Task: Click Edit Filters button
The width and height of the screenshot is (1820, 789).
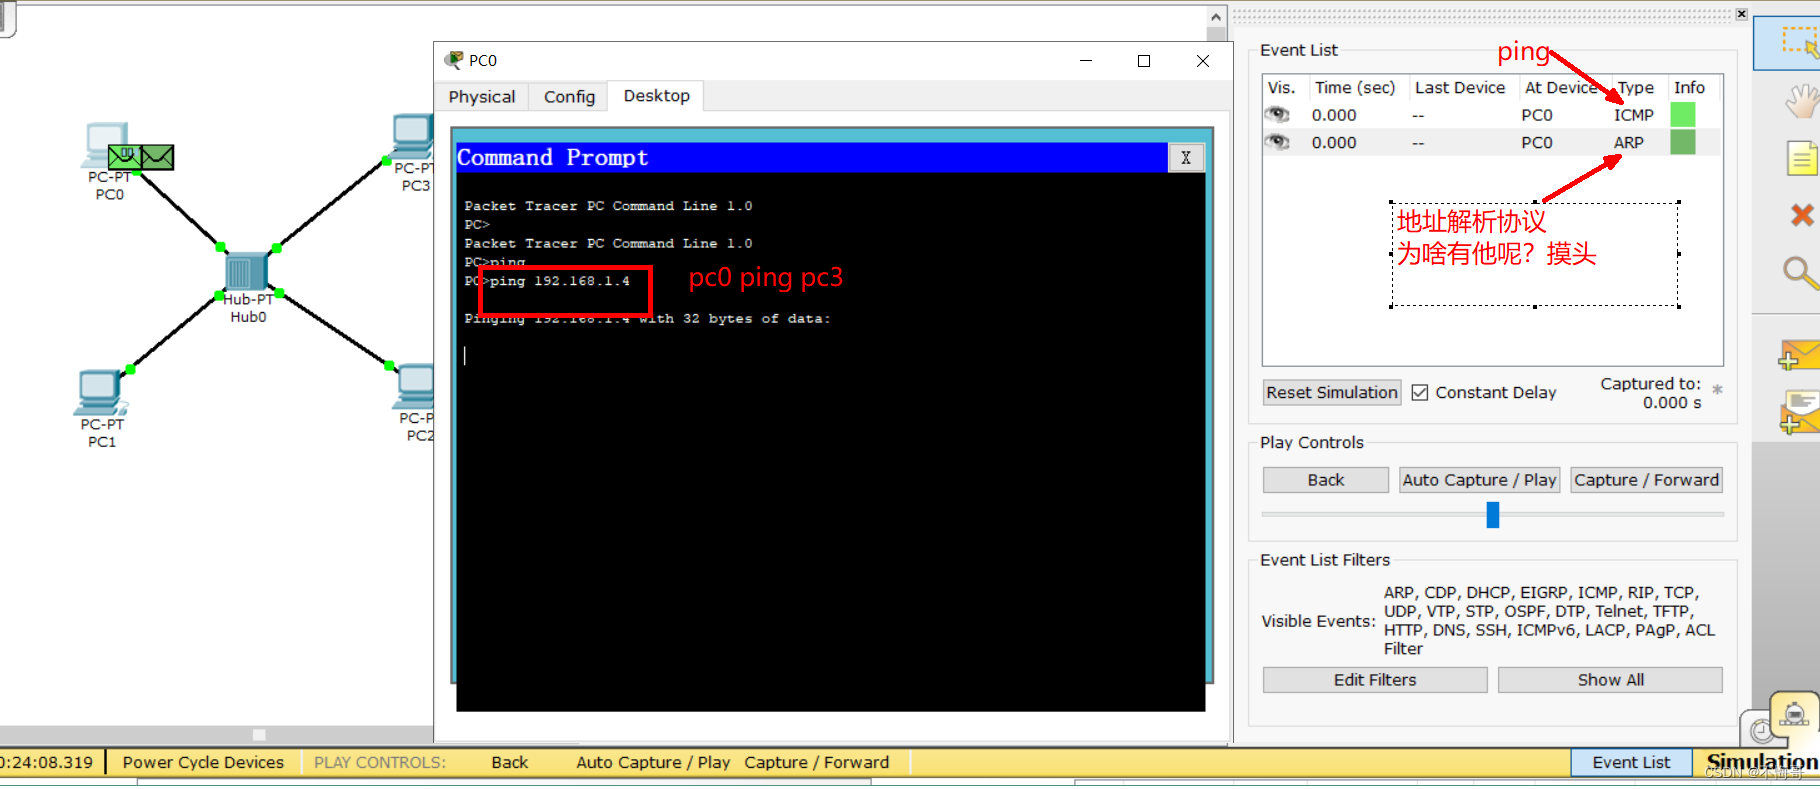Action: click(1375, 680)
